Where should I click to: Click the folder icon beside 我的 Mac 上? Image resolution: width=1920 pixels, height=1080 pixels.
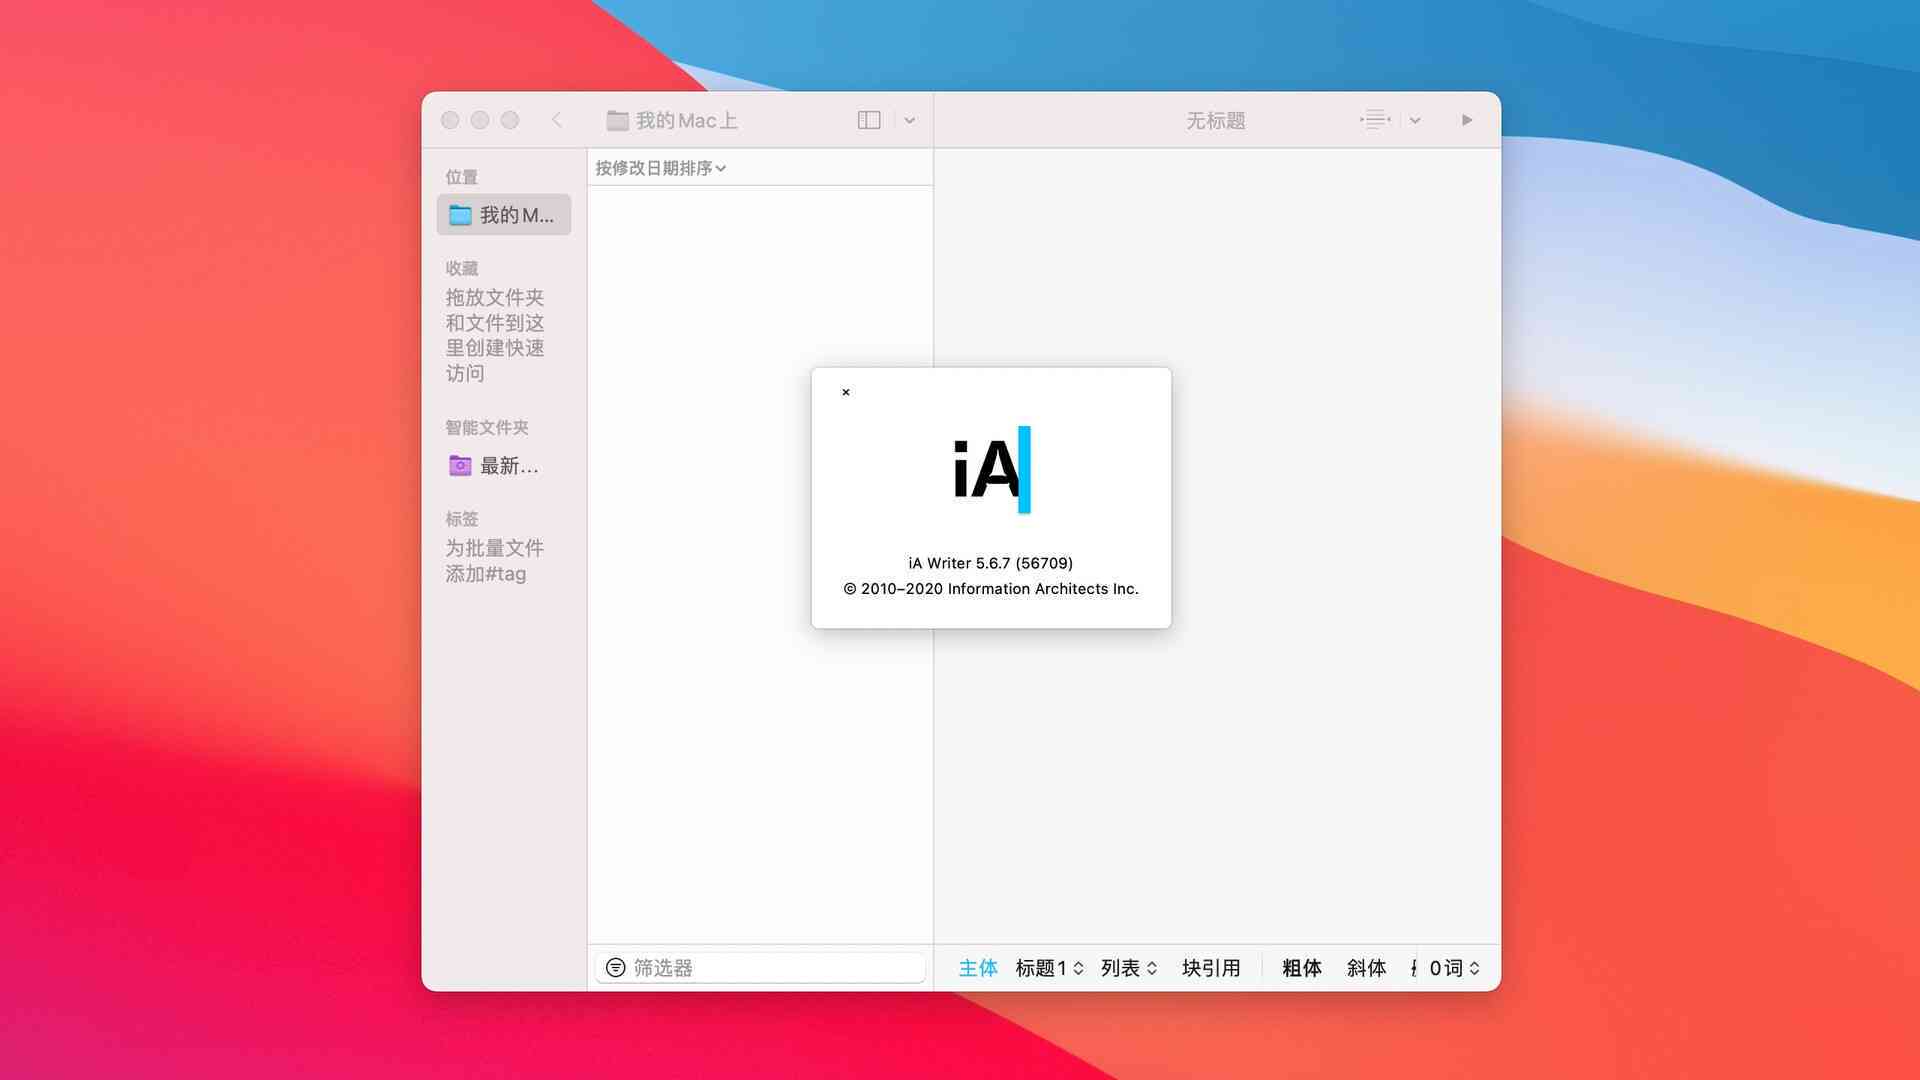pos(618,120)
